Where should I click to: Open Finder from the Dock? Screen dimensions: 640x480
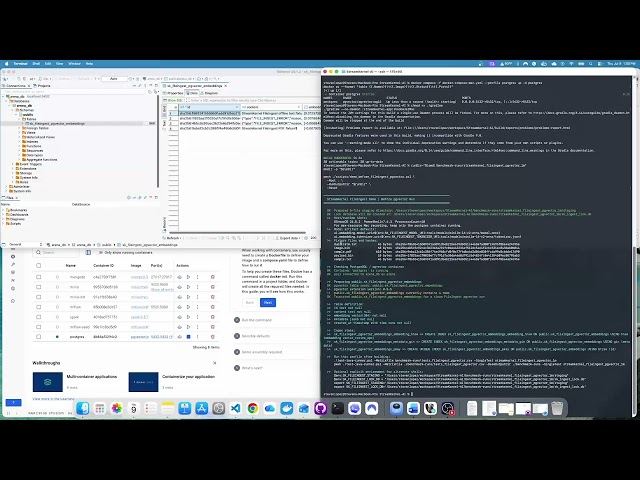tap(82, 408)
